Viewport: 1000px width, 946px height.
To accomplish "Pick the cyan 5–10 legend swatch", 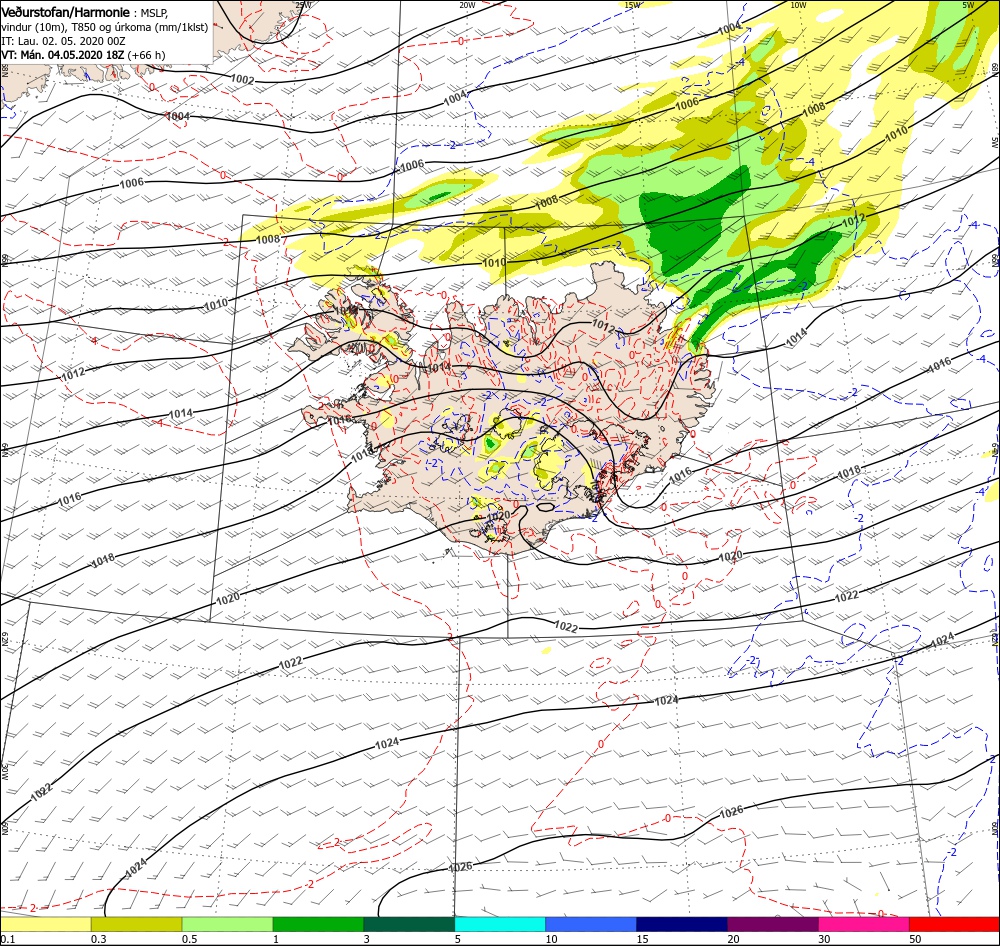I will 500,924.
